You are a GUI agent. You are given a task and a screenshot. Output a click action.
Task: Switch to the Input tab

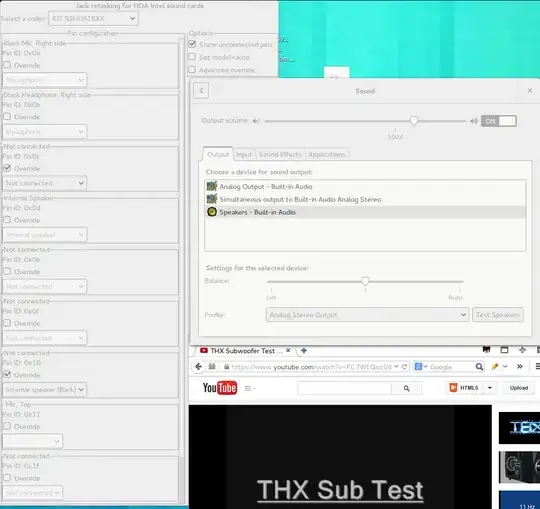[x=244, y=155]
